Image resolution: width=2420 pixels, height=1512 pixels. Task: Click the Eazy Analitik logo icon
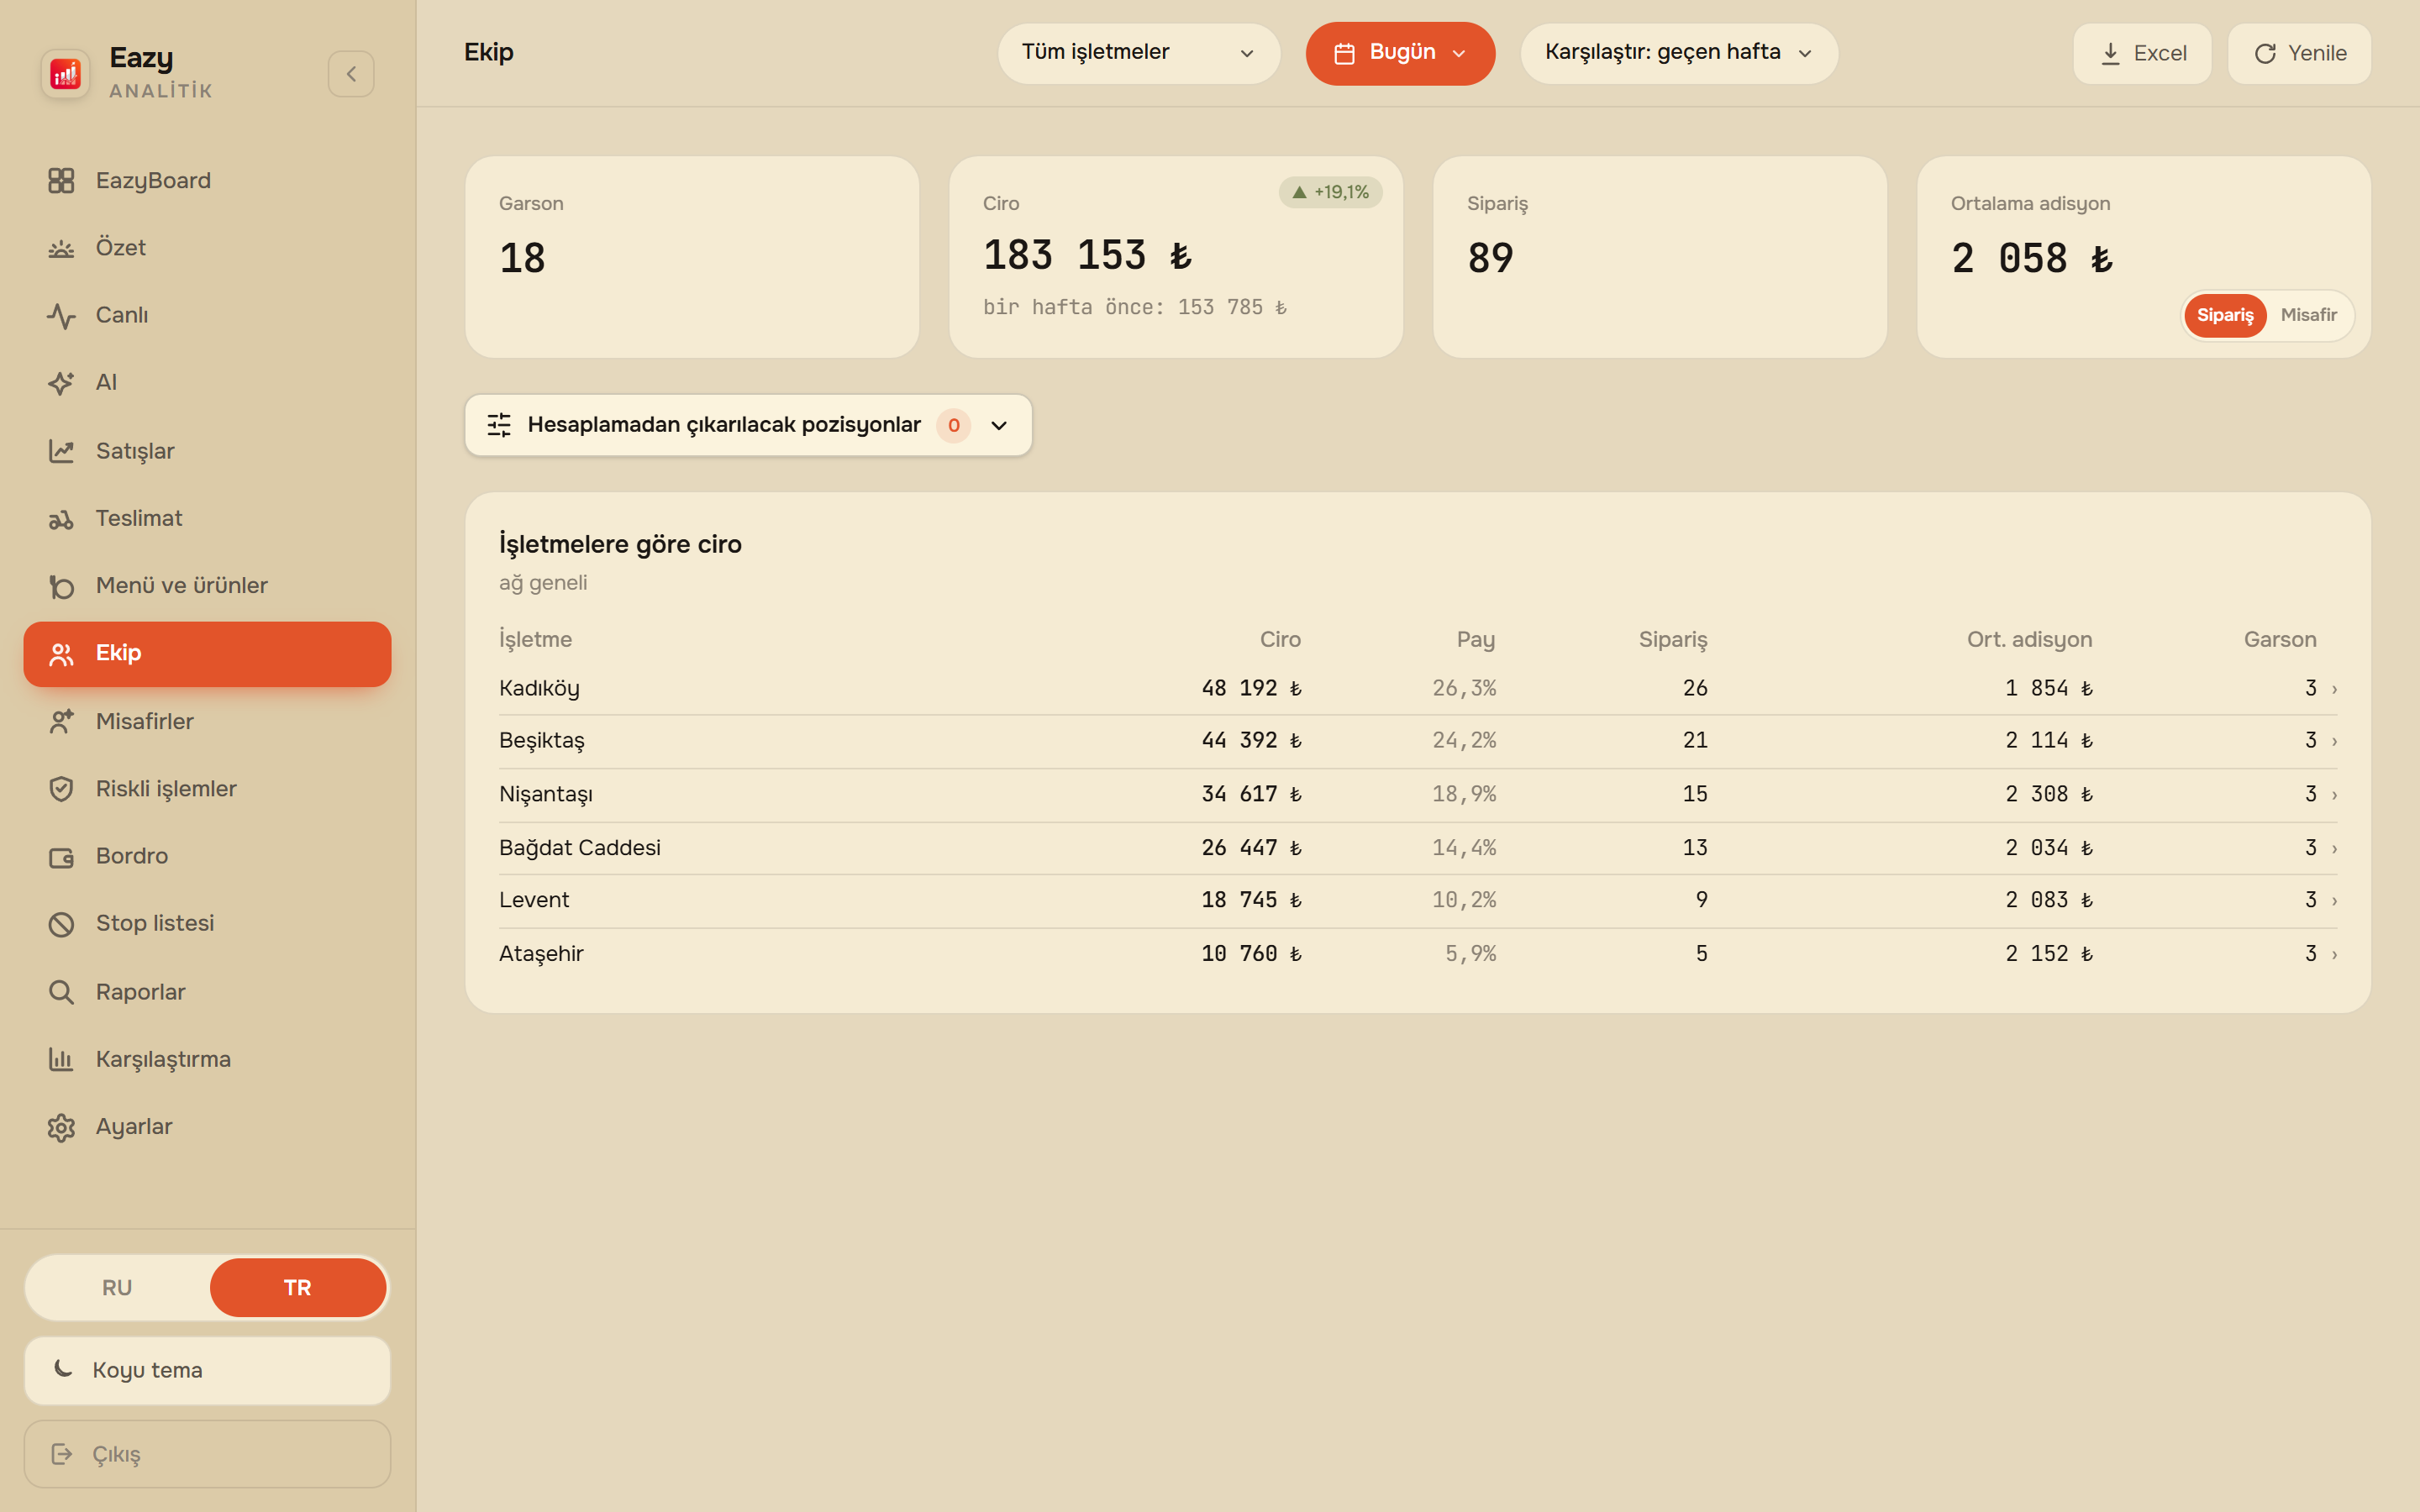pos(65,73)
